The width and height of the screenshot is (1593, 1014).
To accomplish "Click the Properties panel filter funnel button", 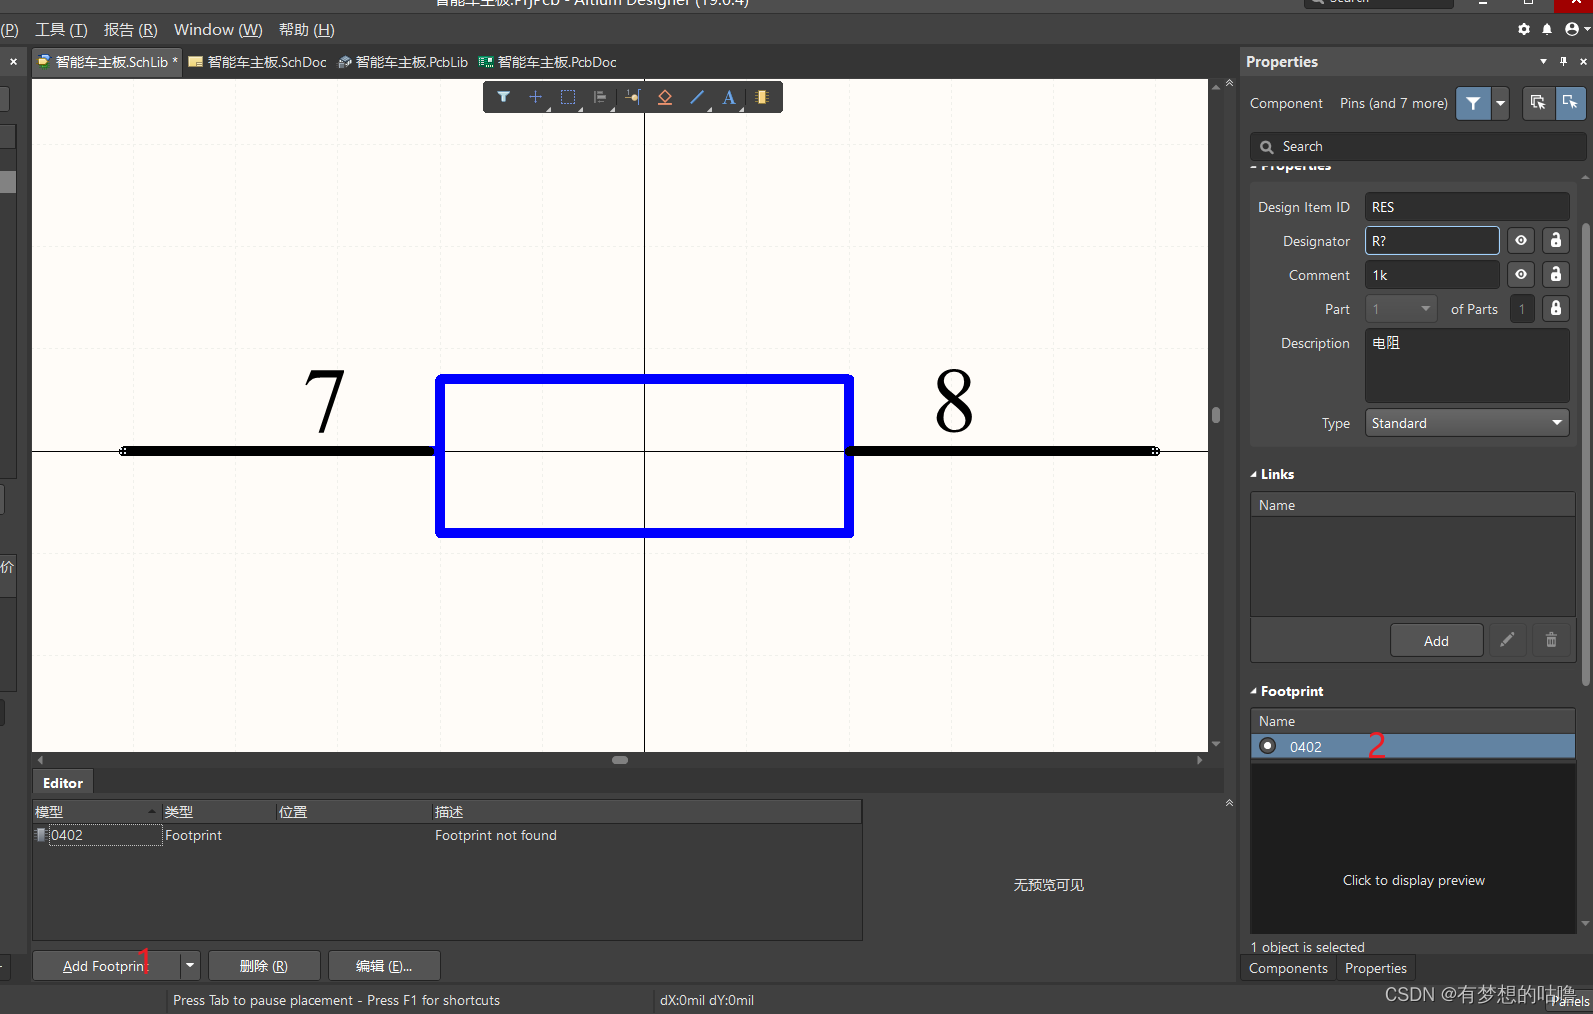I will click(1473, 103).
